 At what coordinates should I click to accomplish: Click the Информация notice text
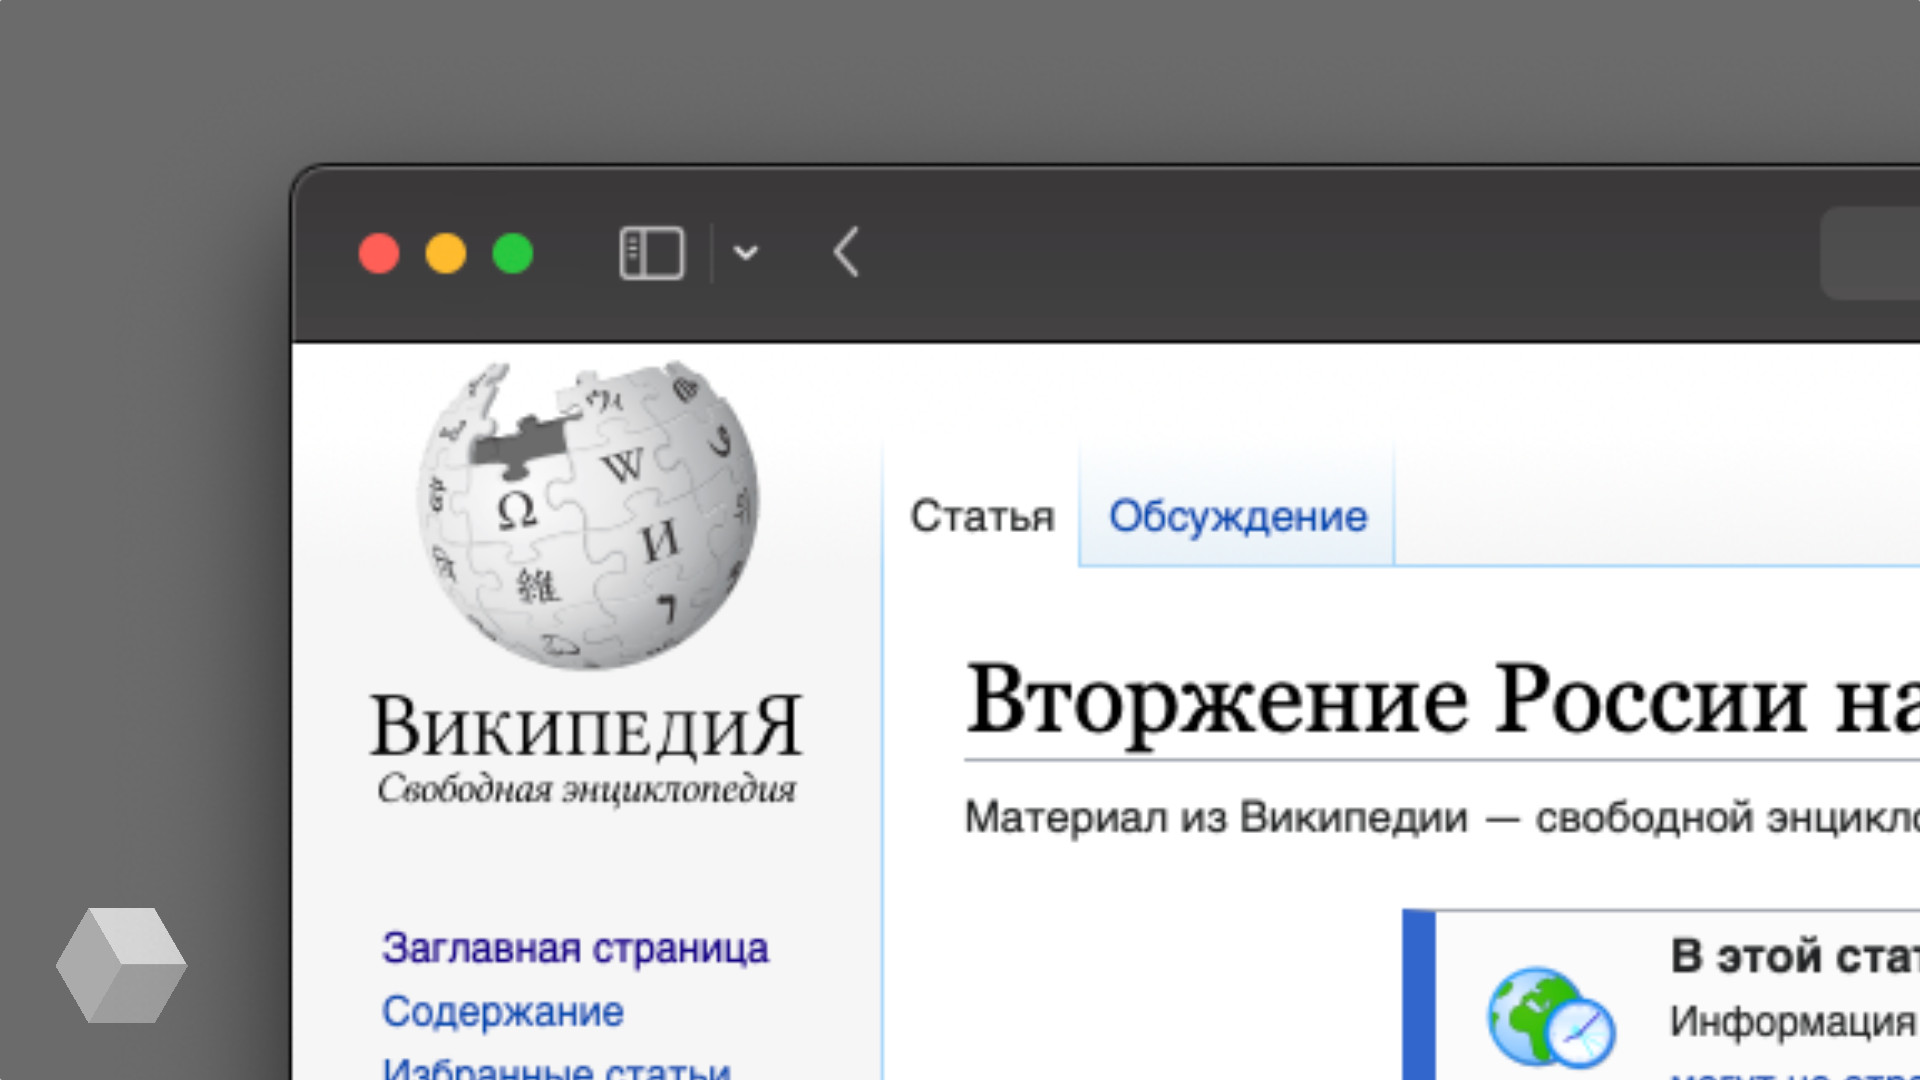tap(1792, 1022)
